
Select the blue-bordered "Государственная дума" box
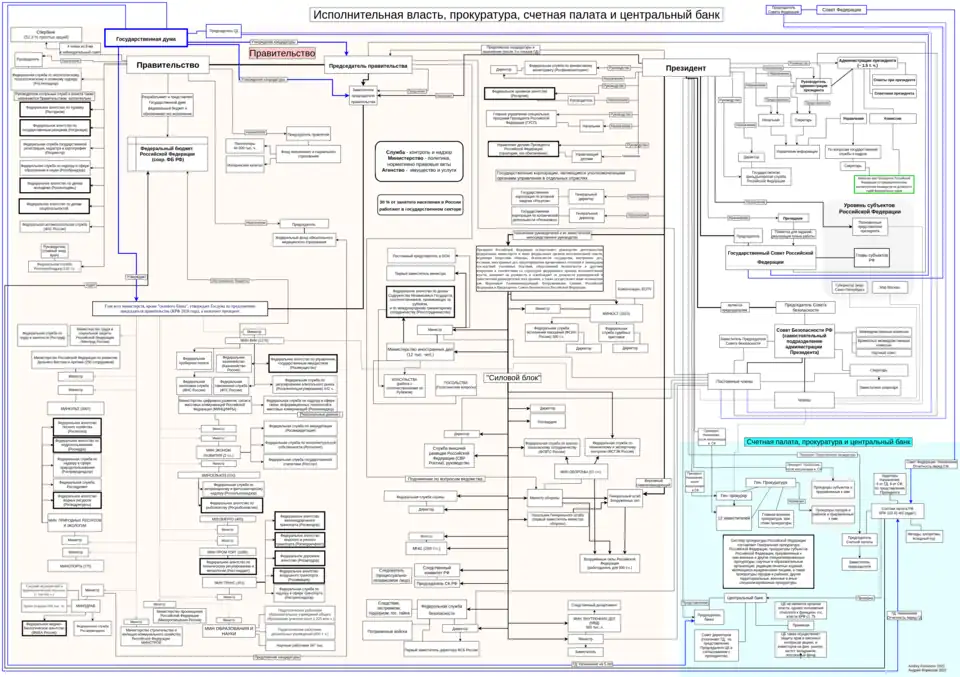tap(147, 39)
